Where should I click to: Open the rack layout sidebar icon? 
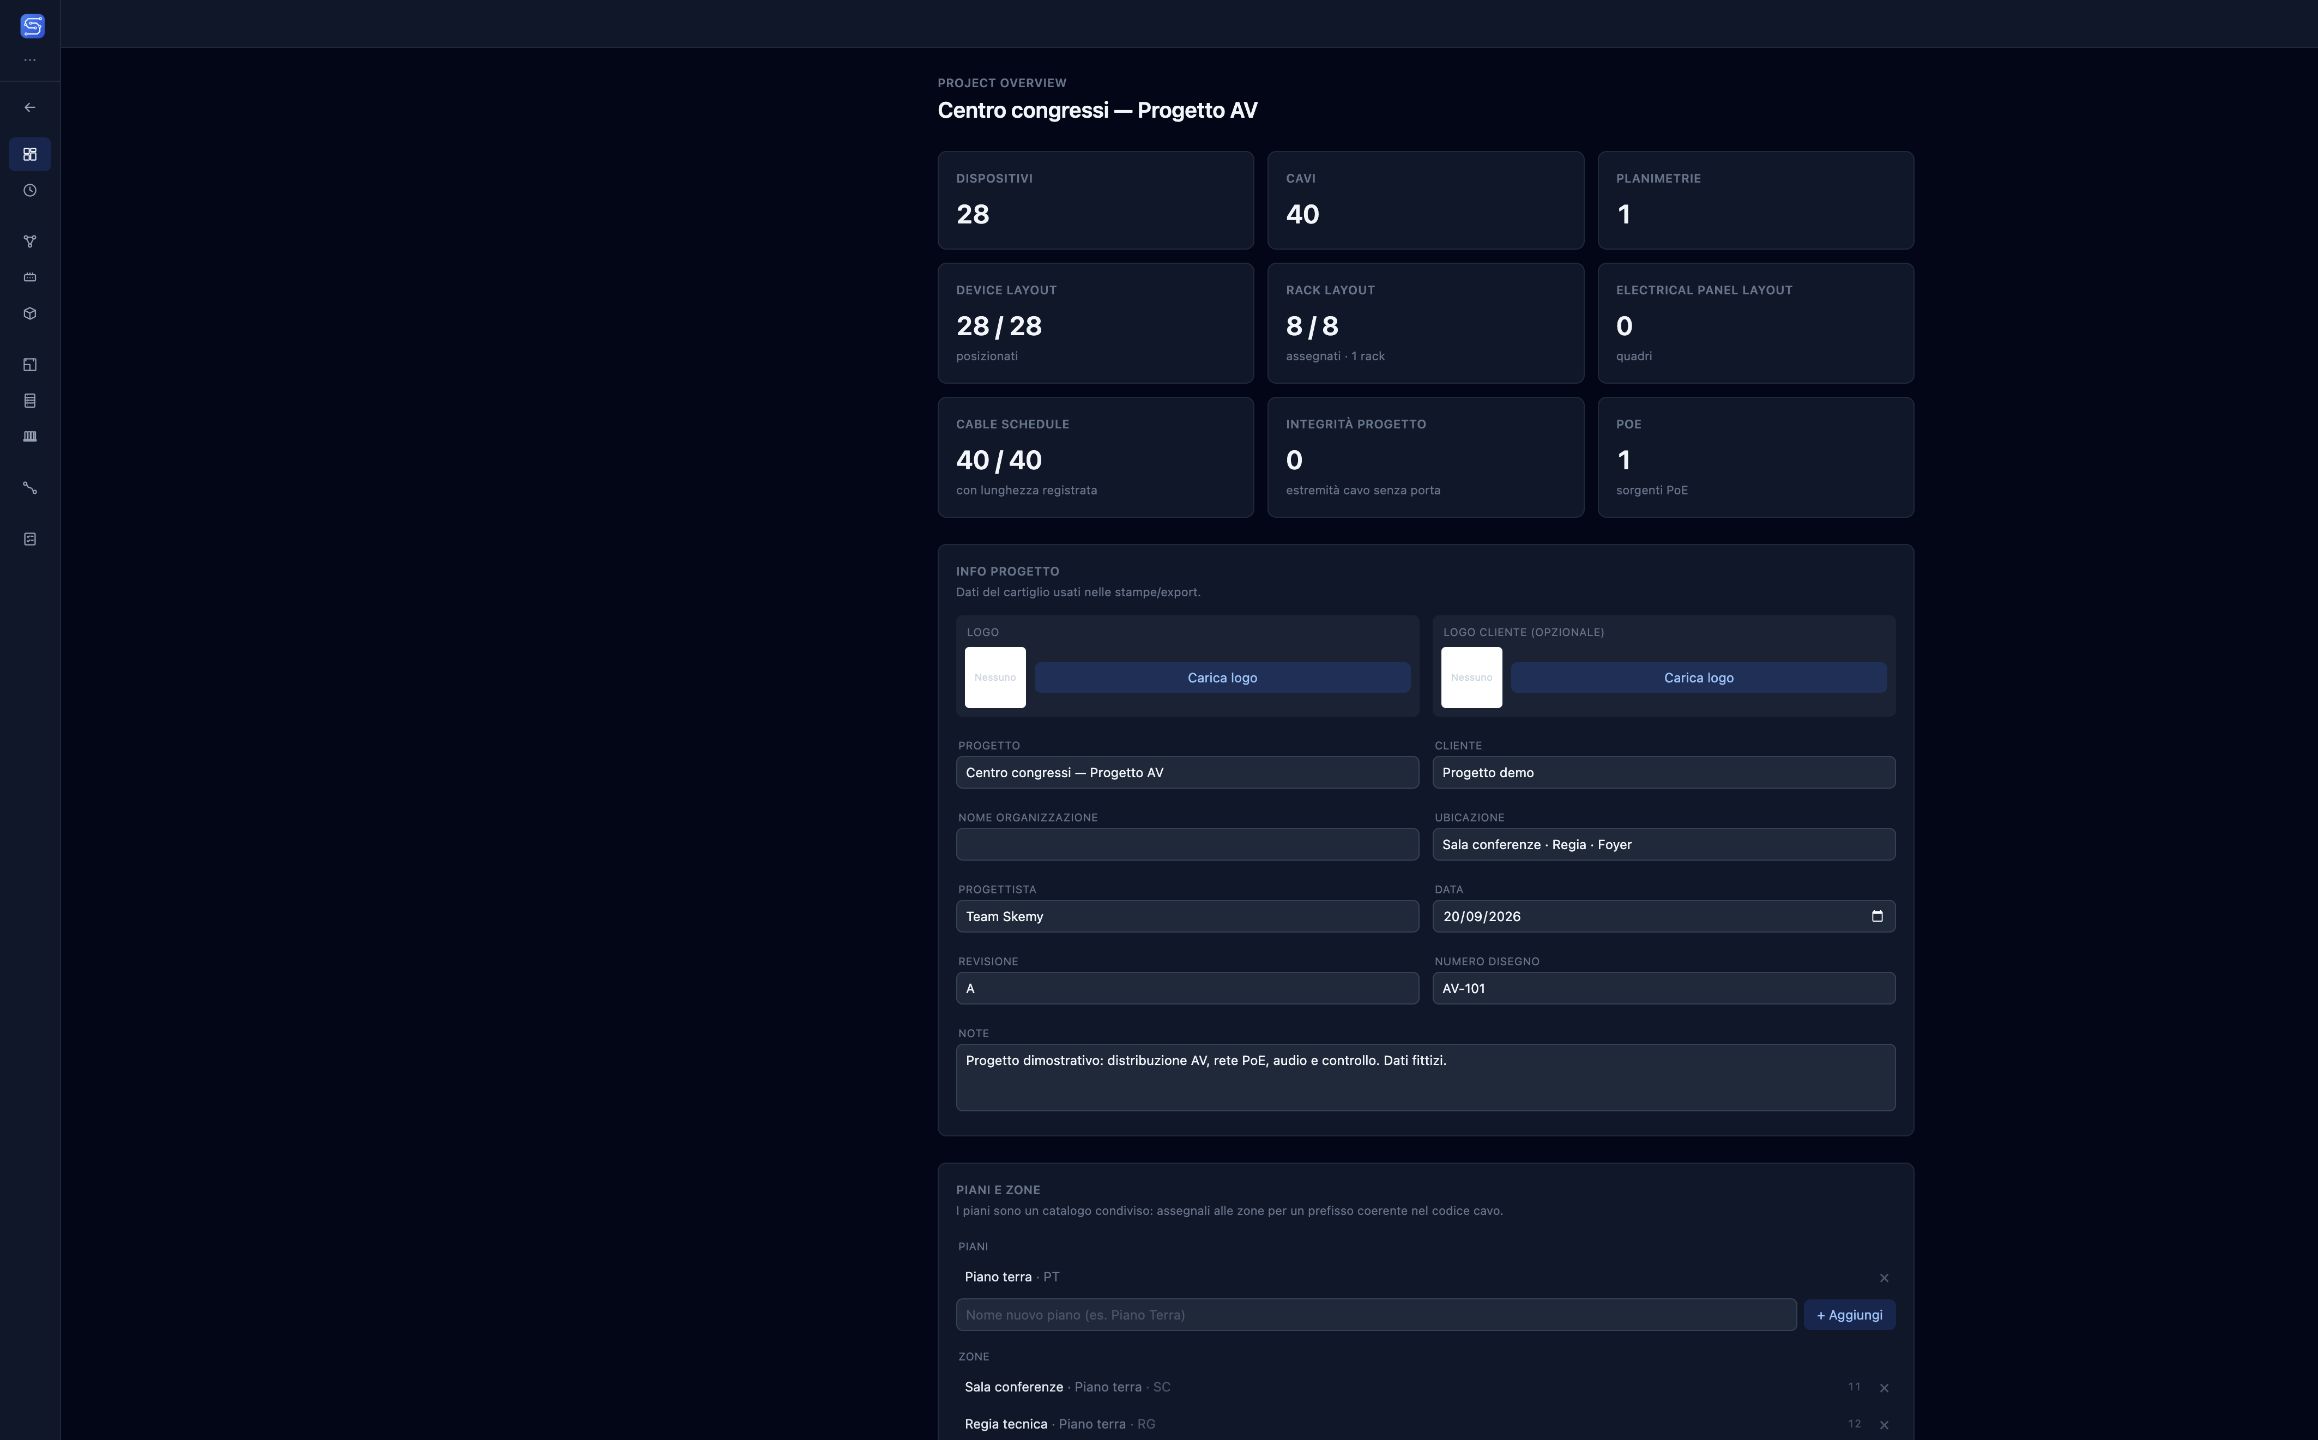tap(30, 401)
